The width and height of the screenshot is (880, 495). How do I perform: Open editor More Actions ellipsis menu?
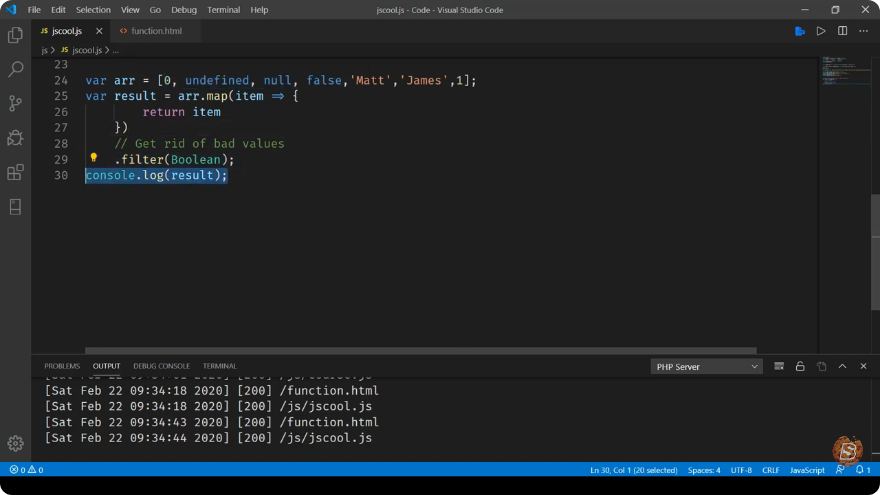pos(863,31)
